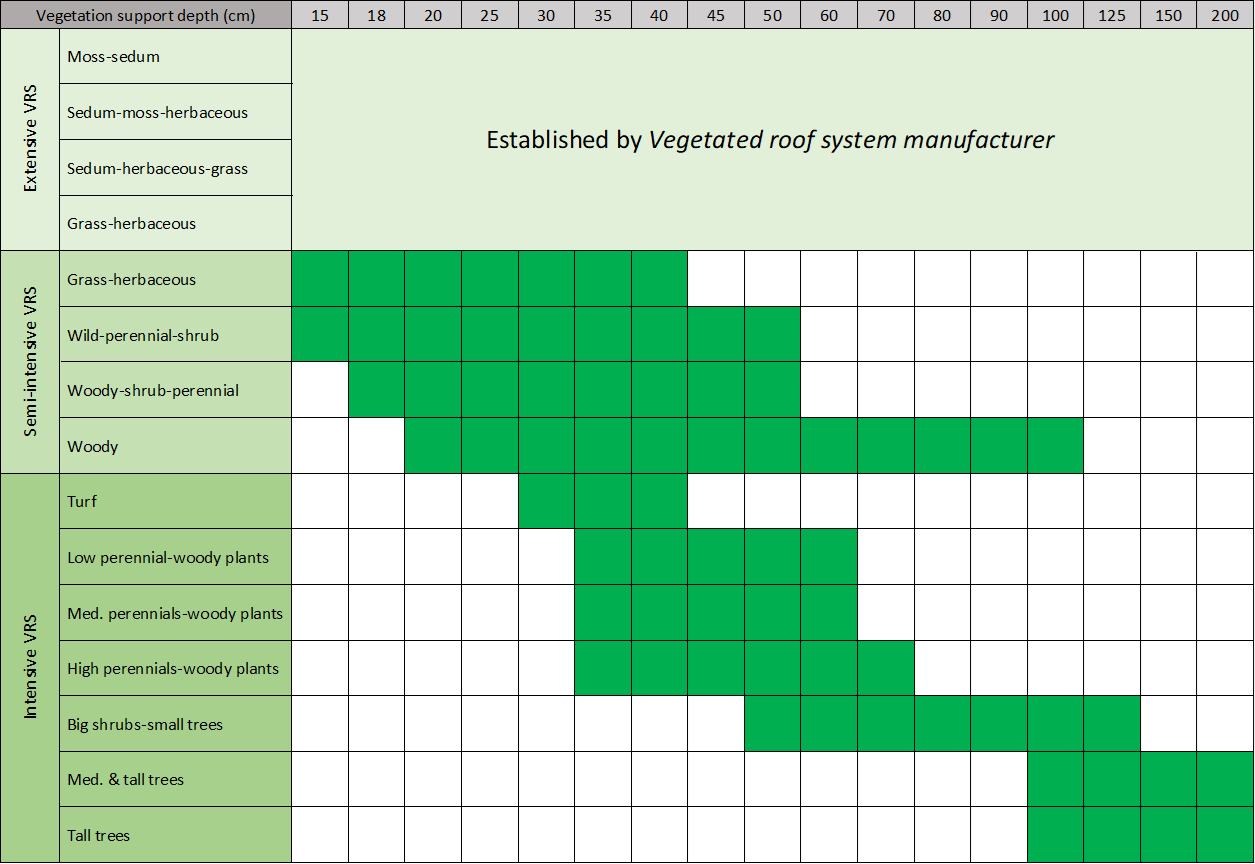Click the 'Semi-intensive VRS' vertical category label
Screen dimensions: 1255x864
[x=30, y=362]
